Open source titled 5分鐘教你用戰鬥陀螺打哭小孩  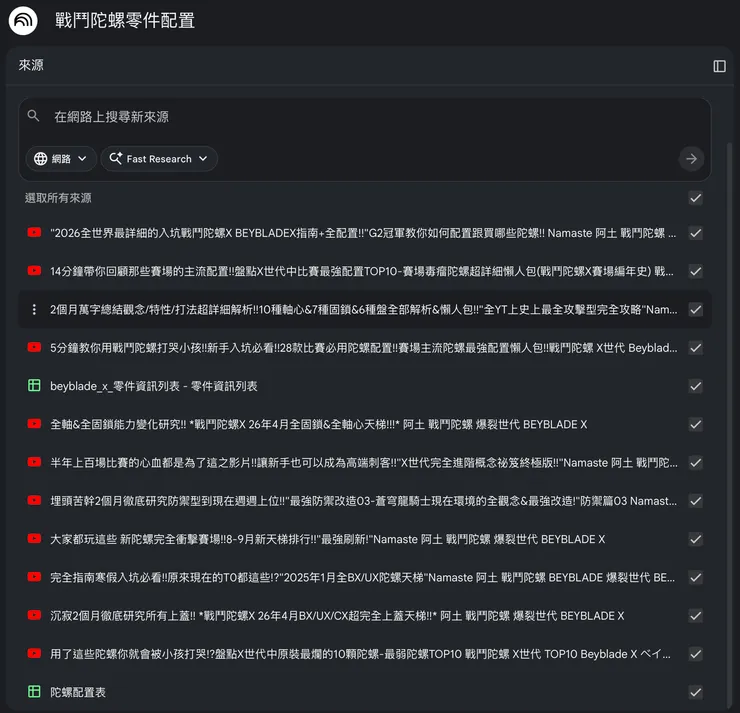tap(363, 348)
